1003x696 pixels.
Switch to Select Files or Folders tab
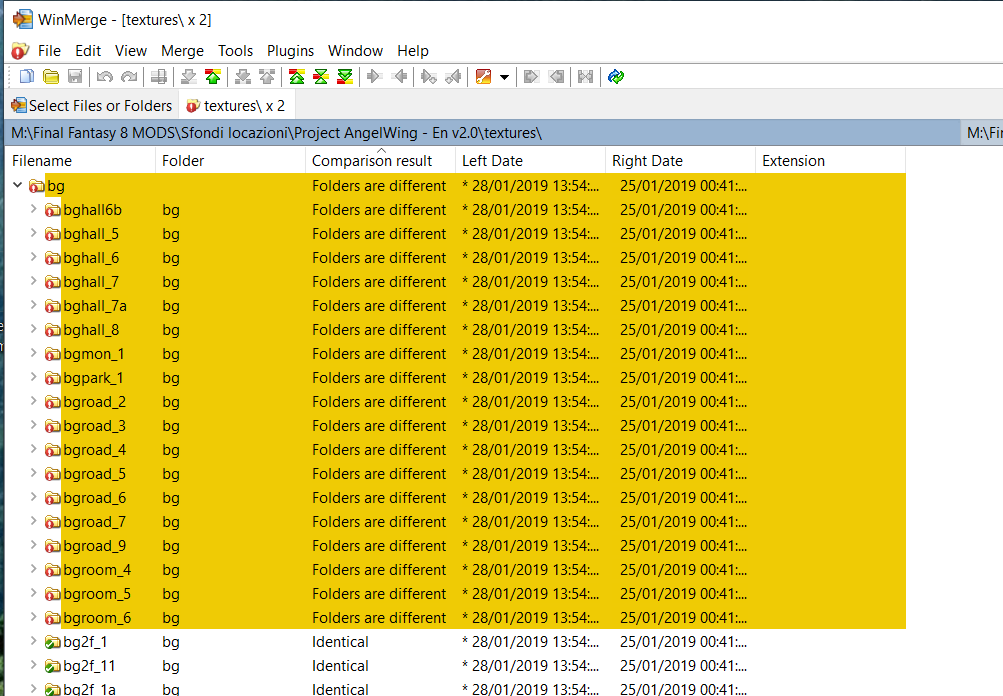click(x=92, y=106)
